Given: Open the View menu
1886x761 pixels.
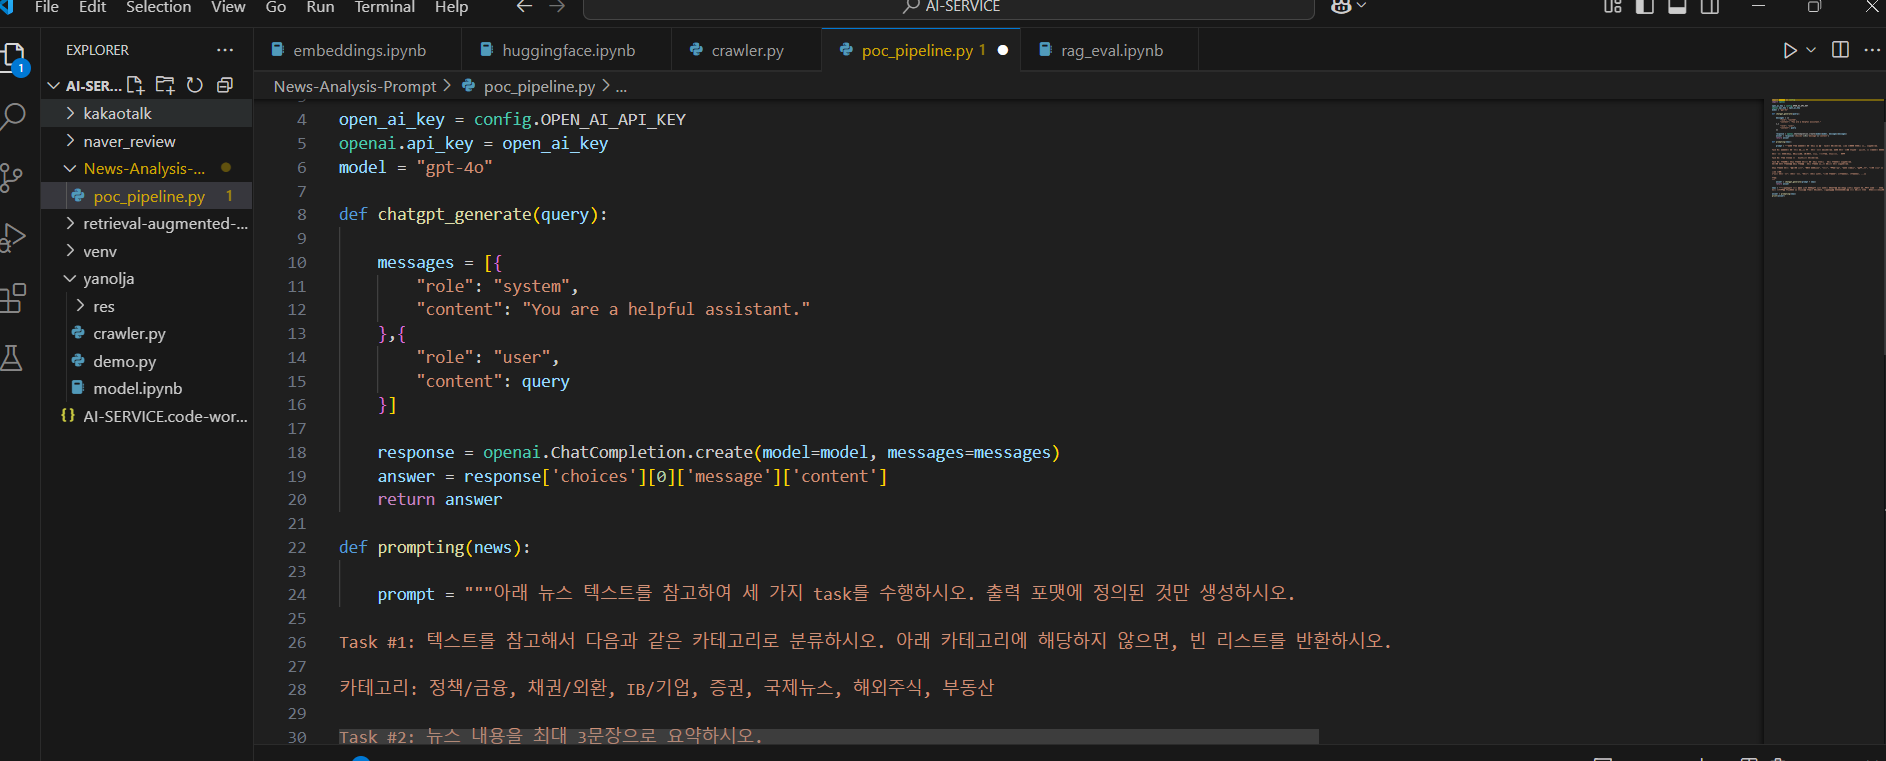Looking at the screenshot, I should point(228,7).
